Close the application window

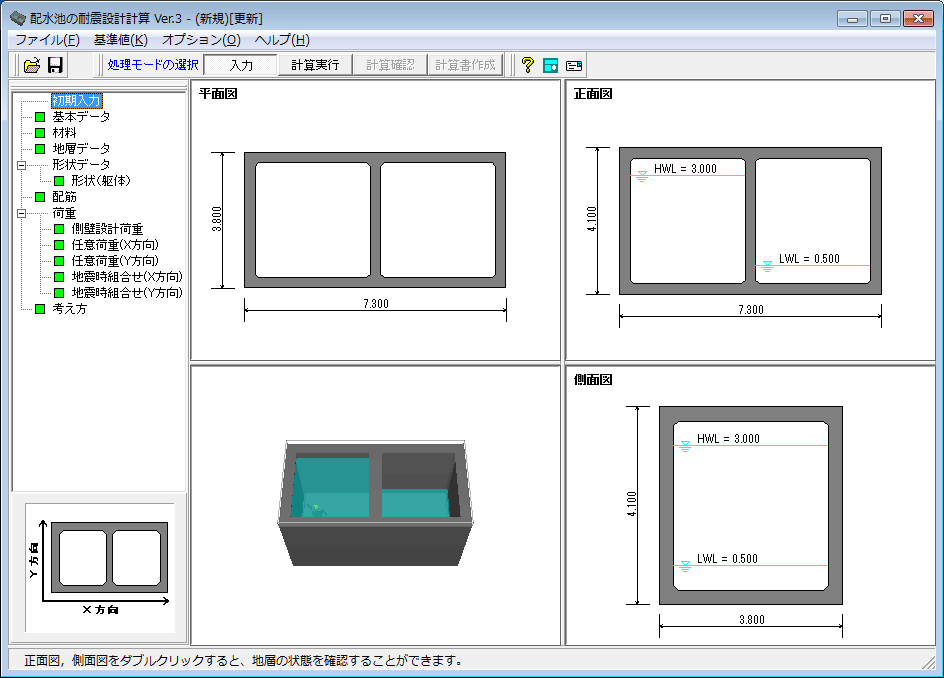click(918, 19)
